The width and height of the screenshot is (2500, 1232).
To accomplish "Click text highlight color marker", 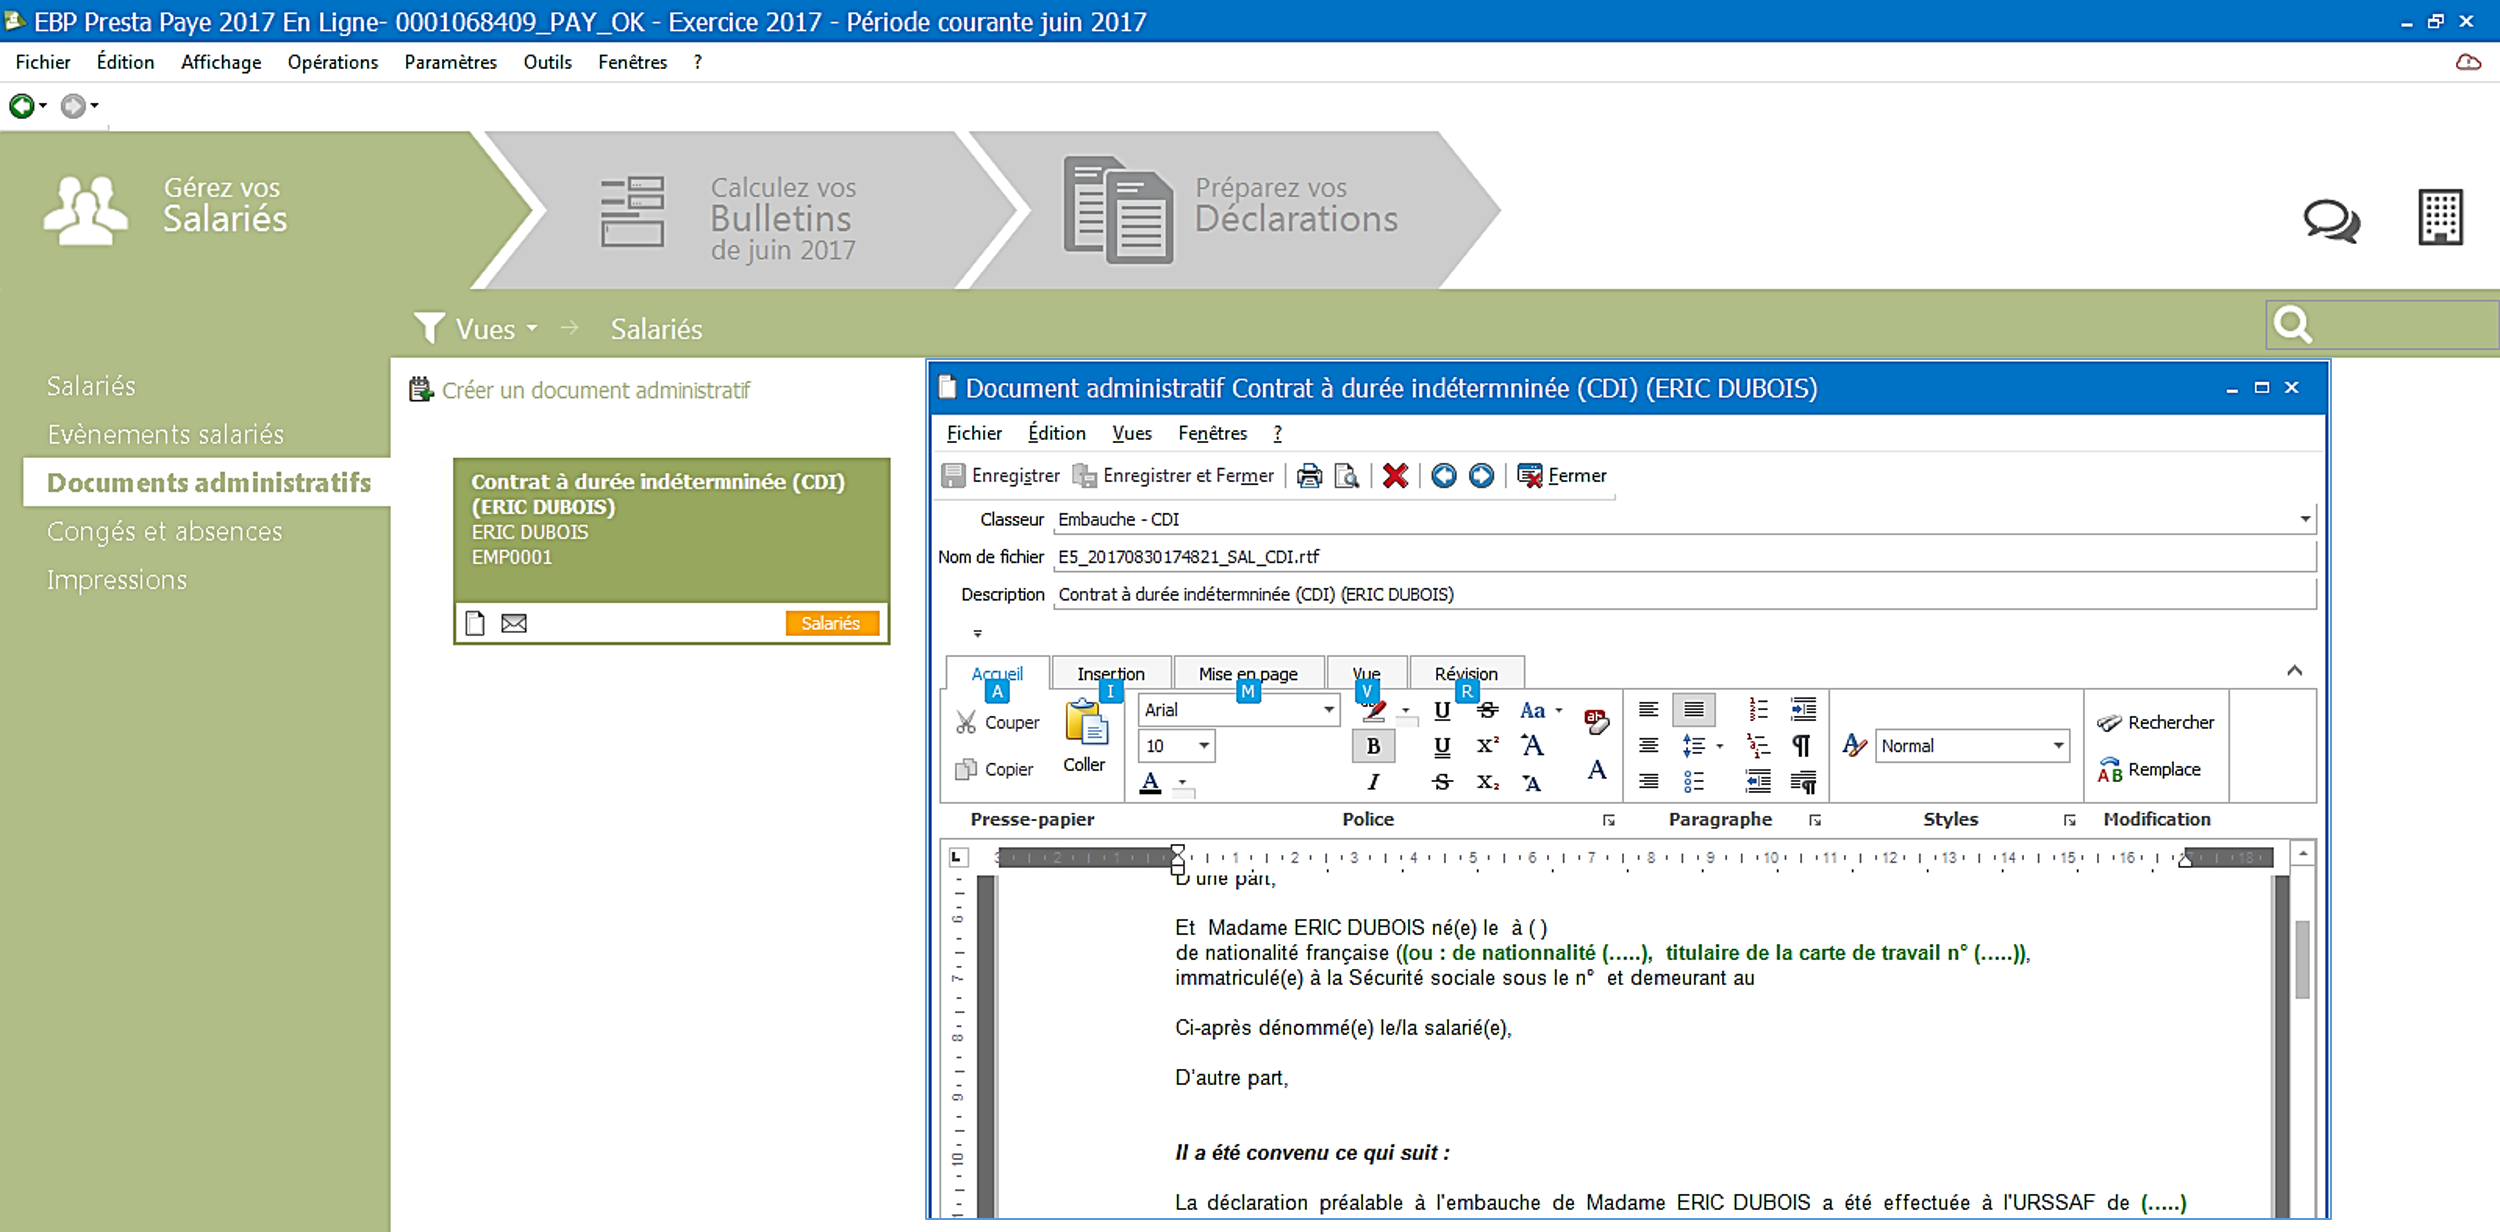I will pyautogui.click(x=1374, y=710).
